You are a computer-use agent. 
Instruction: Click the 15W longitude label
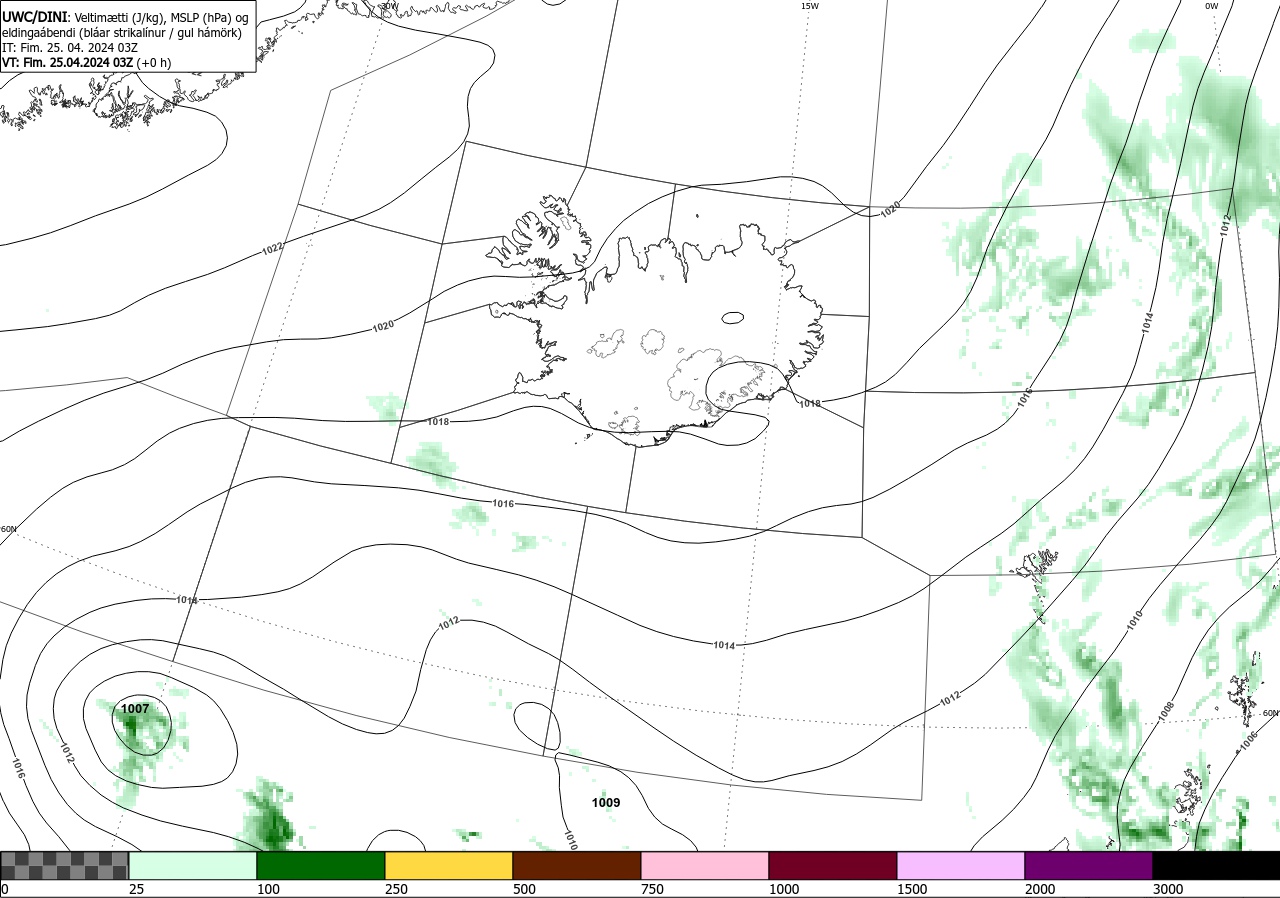click(x=810, y=6)
